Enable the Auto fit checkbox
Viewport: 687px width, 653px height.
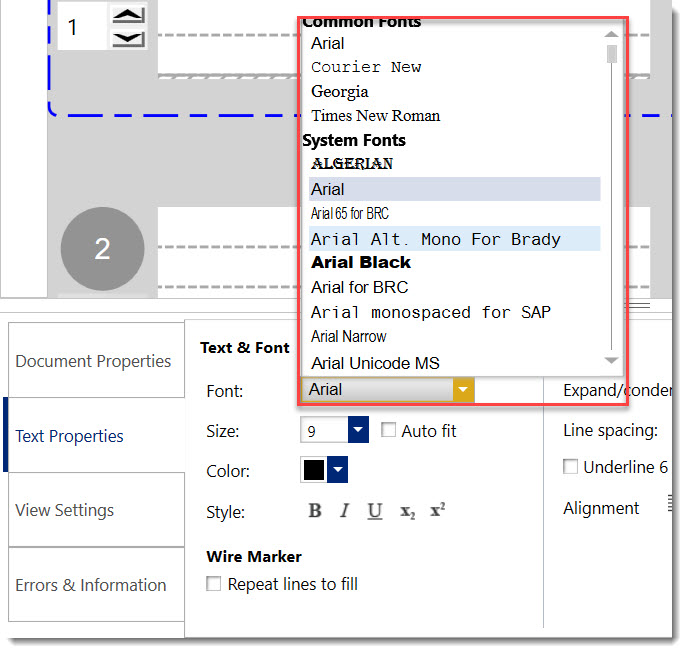(x=389, y=431)
